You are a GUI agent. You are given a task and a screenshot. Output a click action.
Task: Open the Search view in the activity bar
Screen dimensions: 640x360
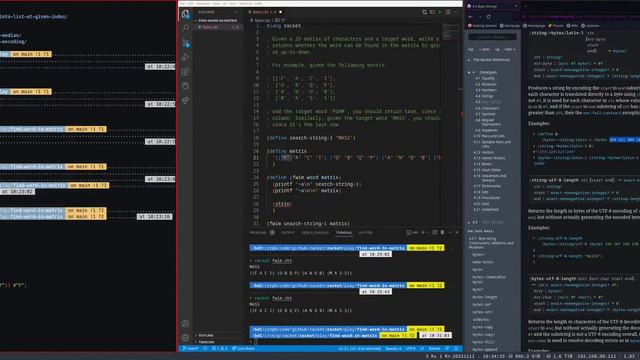186,28
